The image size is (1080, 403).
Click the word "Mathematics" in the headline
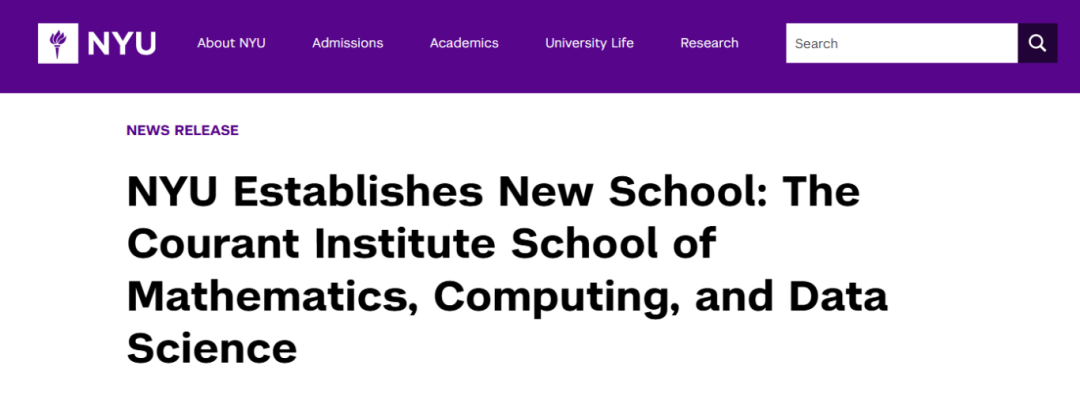[272, 298]
